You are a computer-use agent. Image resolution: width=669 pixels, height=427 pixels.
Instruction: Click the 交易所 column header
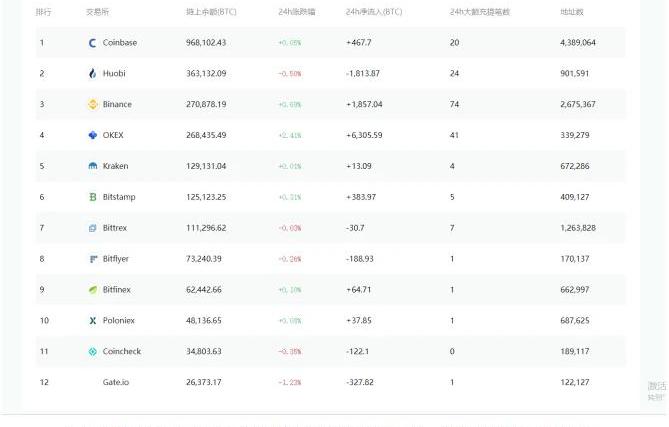pos(97,12)
